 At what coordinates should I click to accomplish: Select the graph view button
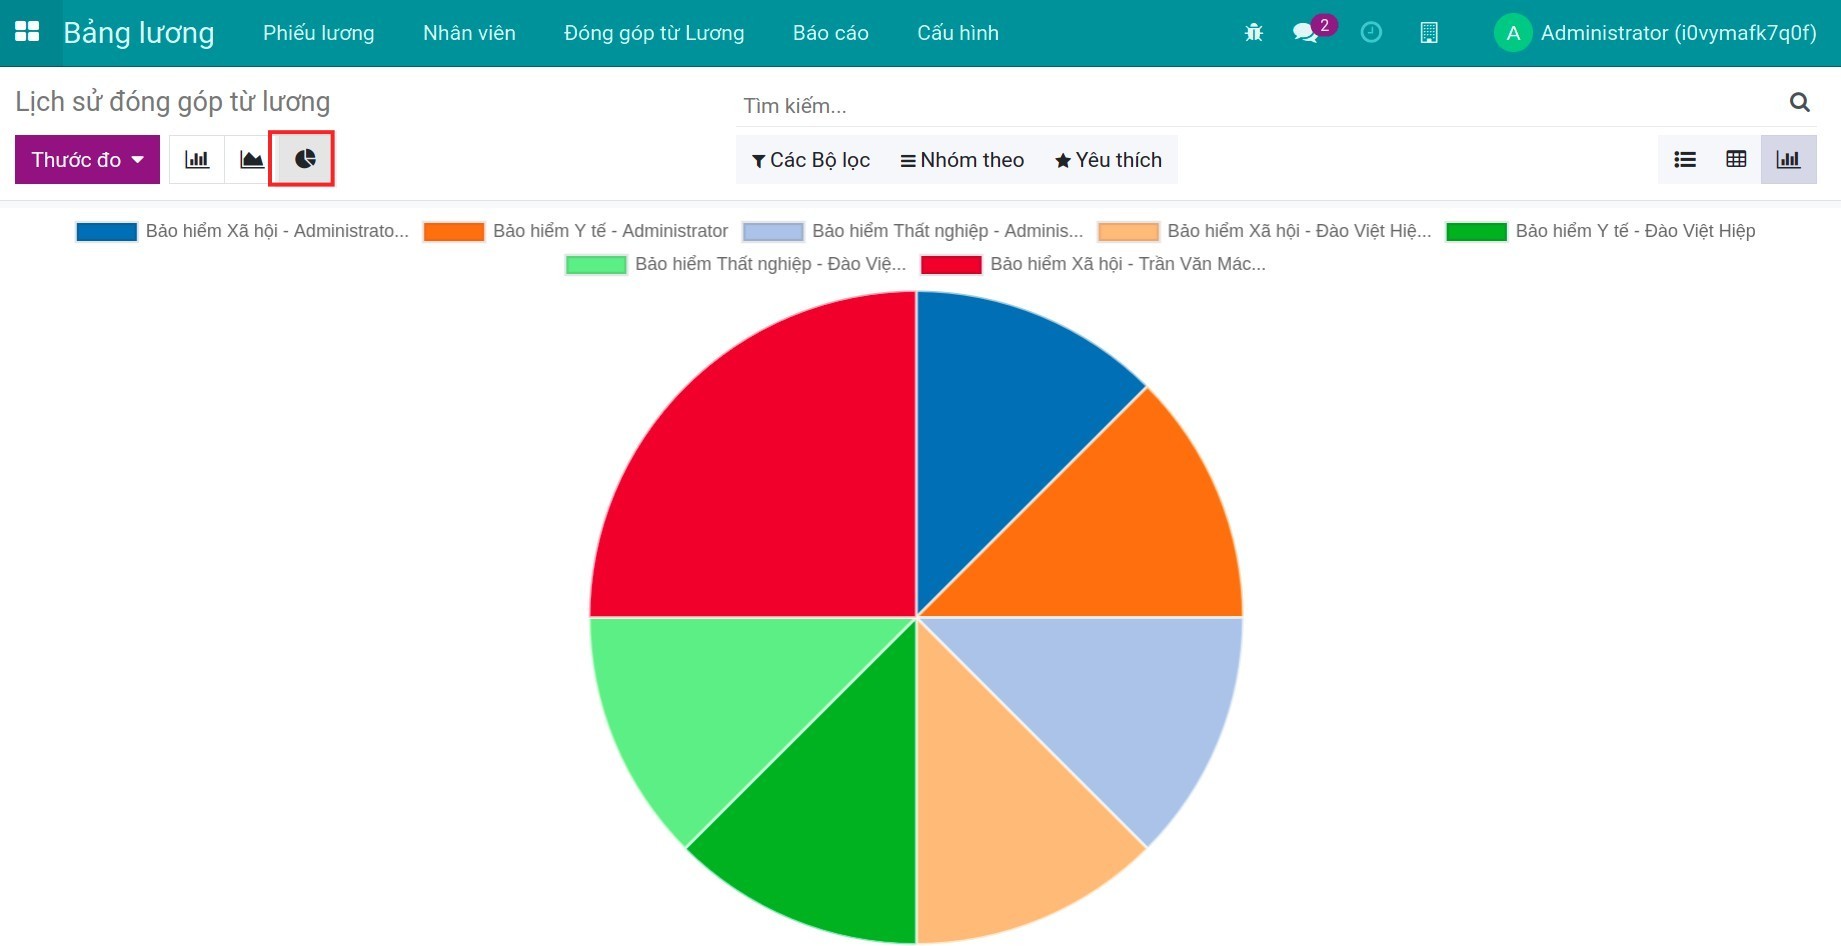pyautogui.click(x=1788, y=160)
